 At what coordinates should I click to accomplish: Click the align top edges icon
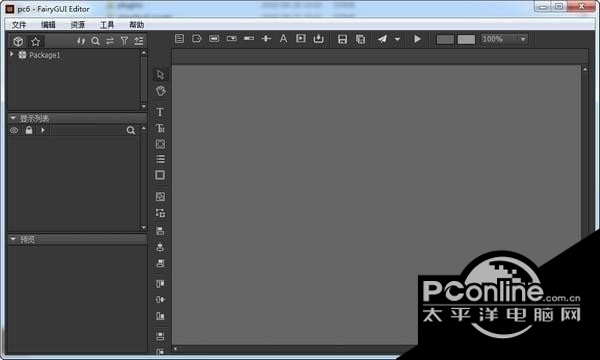tap(160, 284)
